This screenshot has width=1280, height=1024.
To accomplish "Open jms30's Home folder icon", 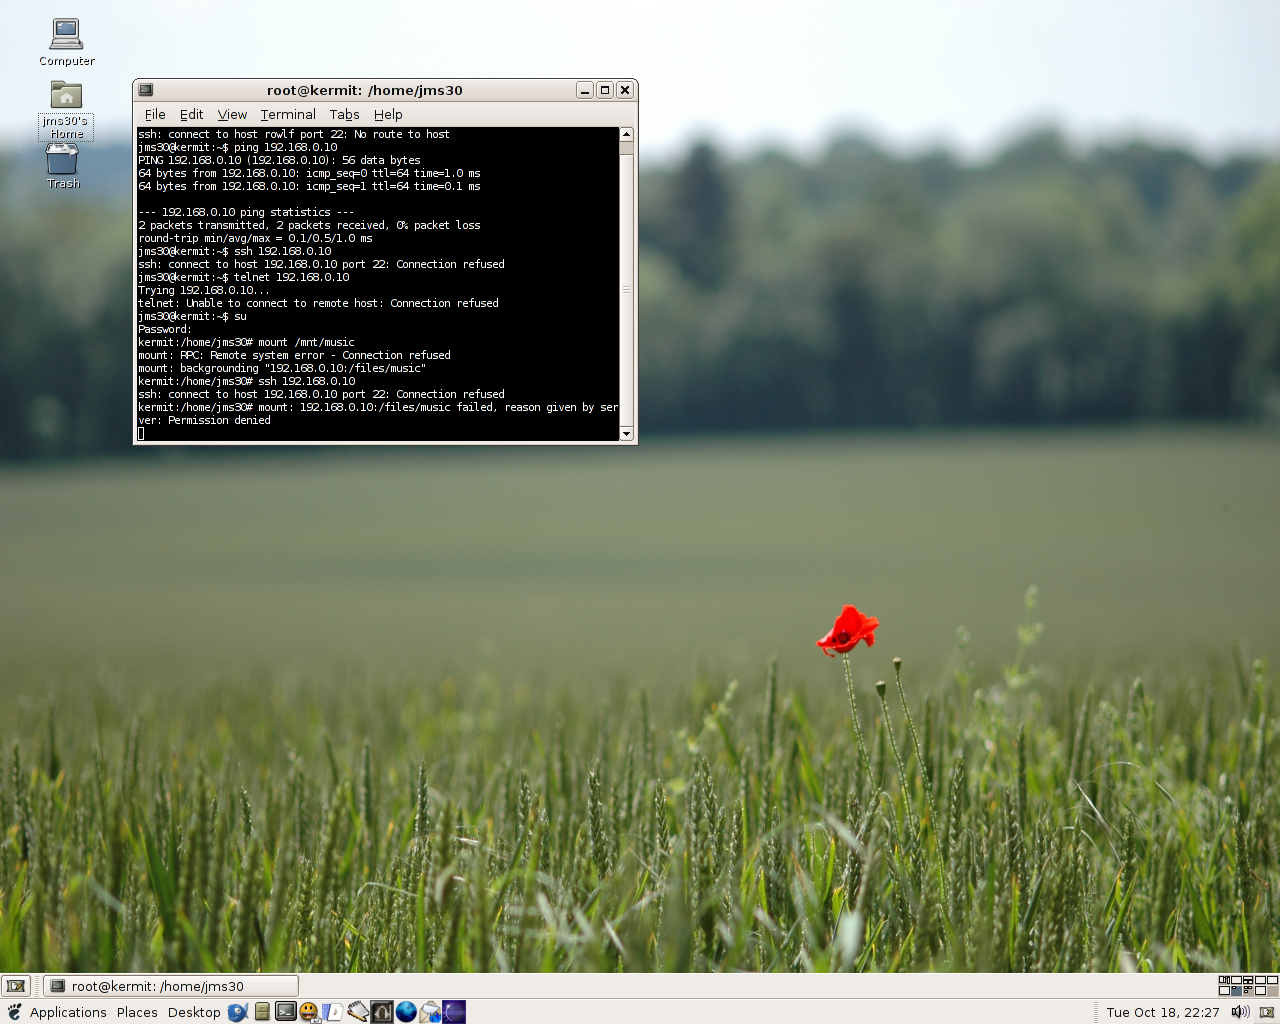I will pyautogui.click(x=66, y=110).
